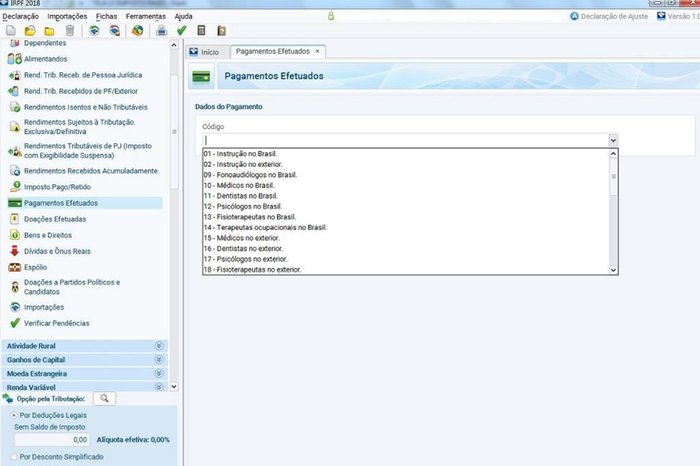Select the Por Deduções Legais radio button
700x466 pixels.
click(14, 415)
